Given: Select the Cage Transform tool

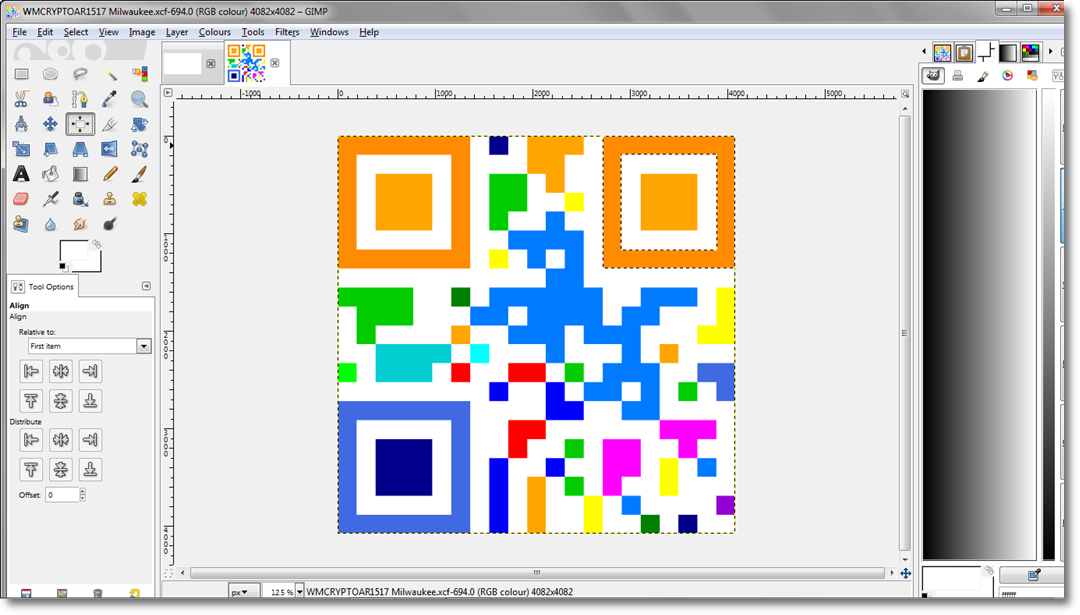Looking at the screenshot, I should (x=139, y=149).
